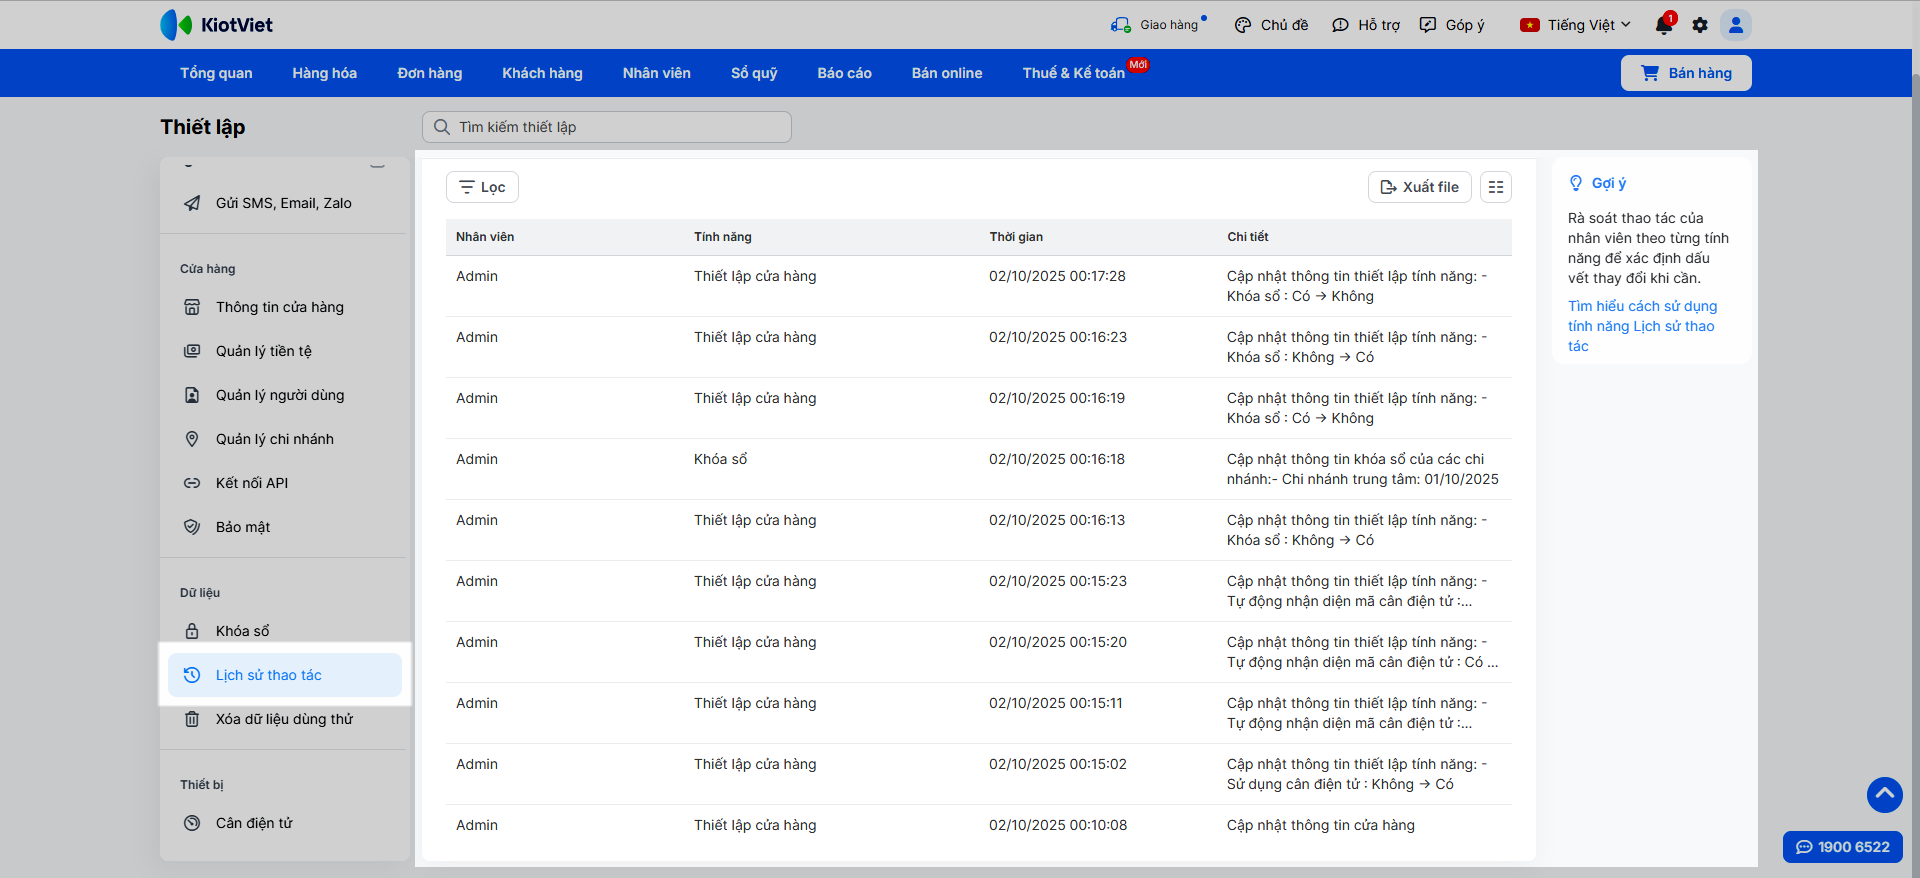This screenshot has height=878, width=1920.
Task: Click the Góp ý feedback icon
Action: [1428, 25]
